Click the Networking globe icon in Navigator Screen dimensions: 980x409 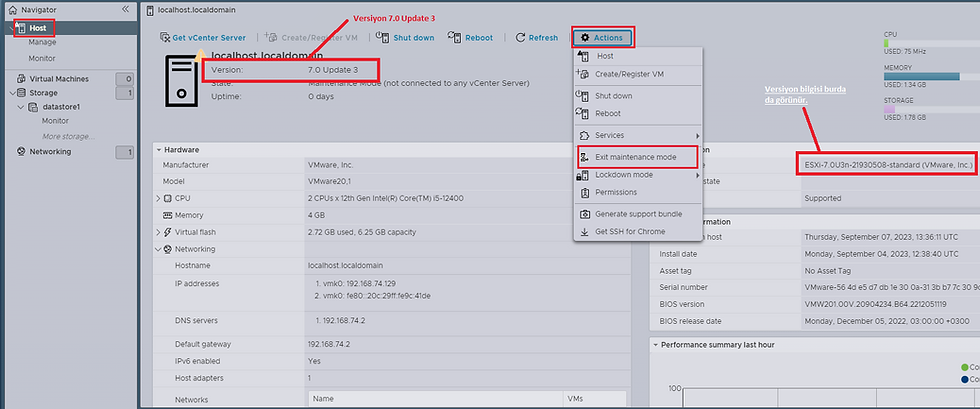21,152
